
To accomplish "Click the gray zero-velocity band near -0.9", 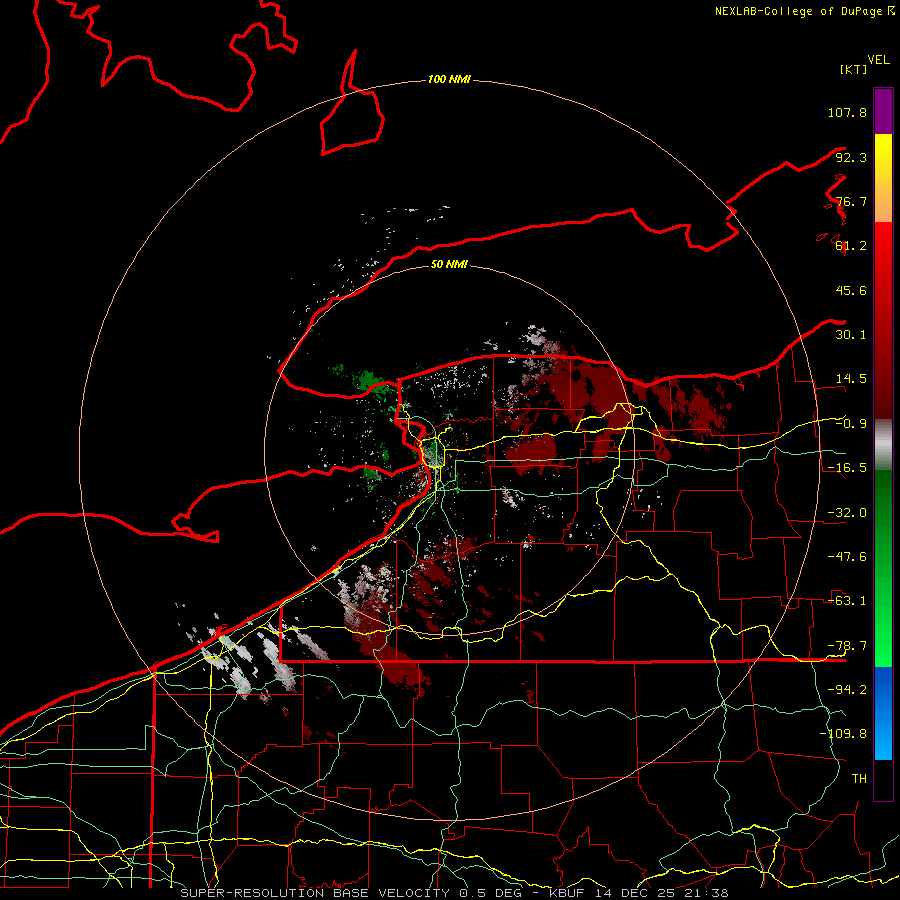I will pyautogui.click(x=883, y=444).
